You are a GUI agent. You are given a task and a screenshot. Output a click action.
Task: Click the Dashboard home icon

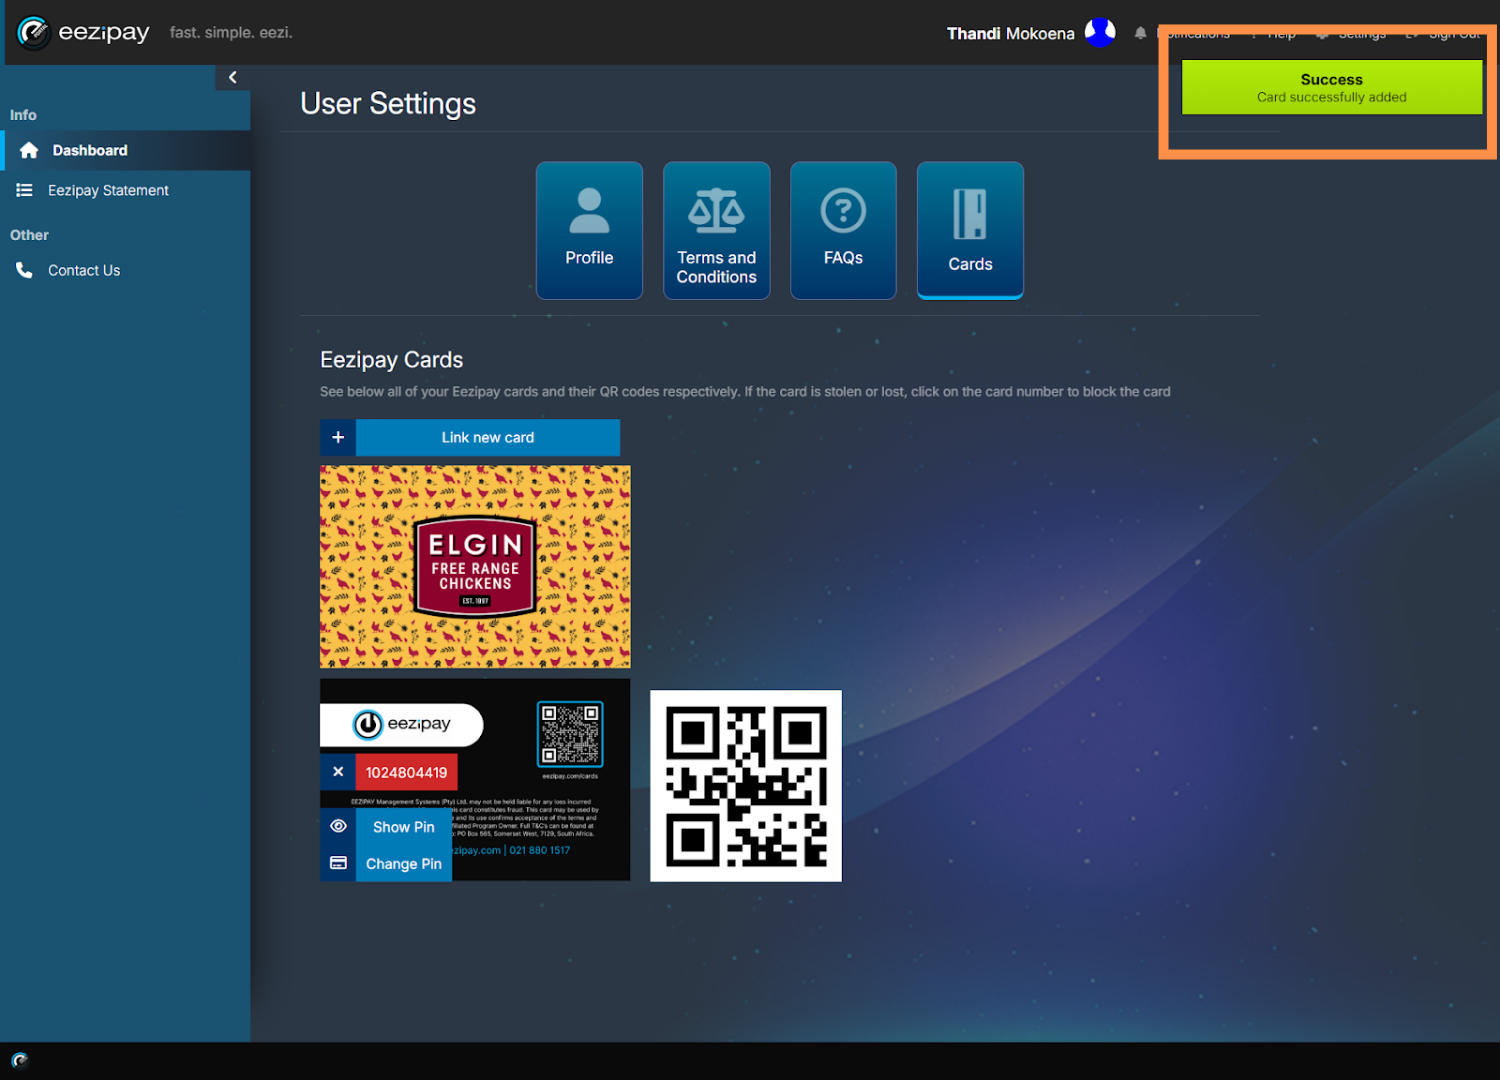pyautogui.click(x=29, y=150)
